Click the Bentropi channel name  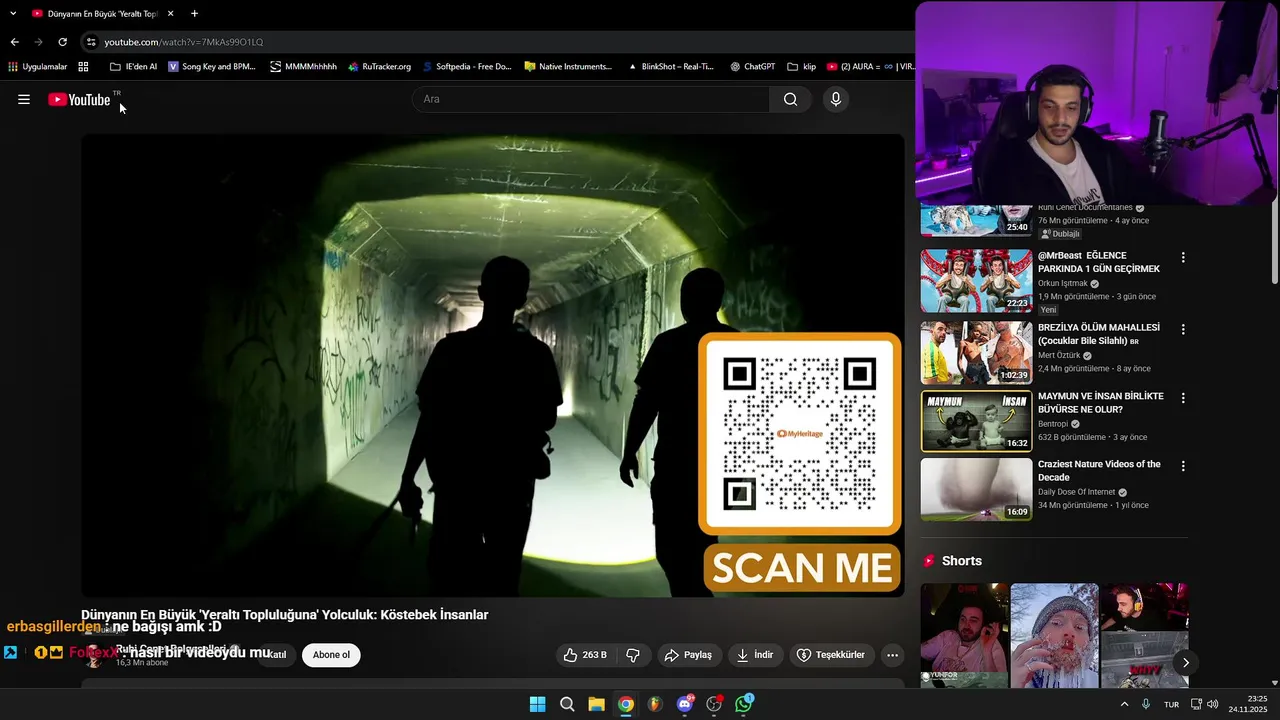click(x=1053, y=424)
